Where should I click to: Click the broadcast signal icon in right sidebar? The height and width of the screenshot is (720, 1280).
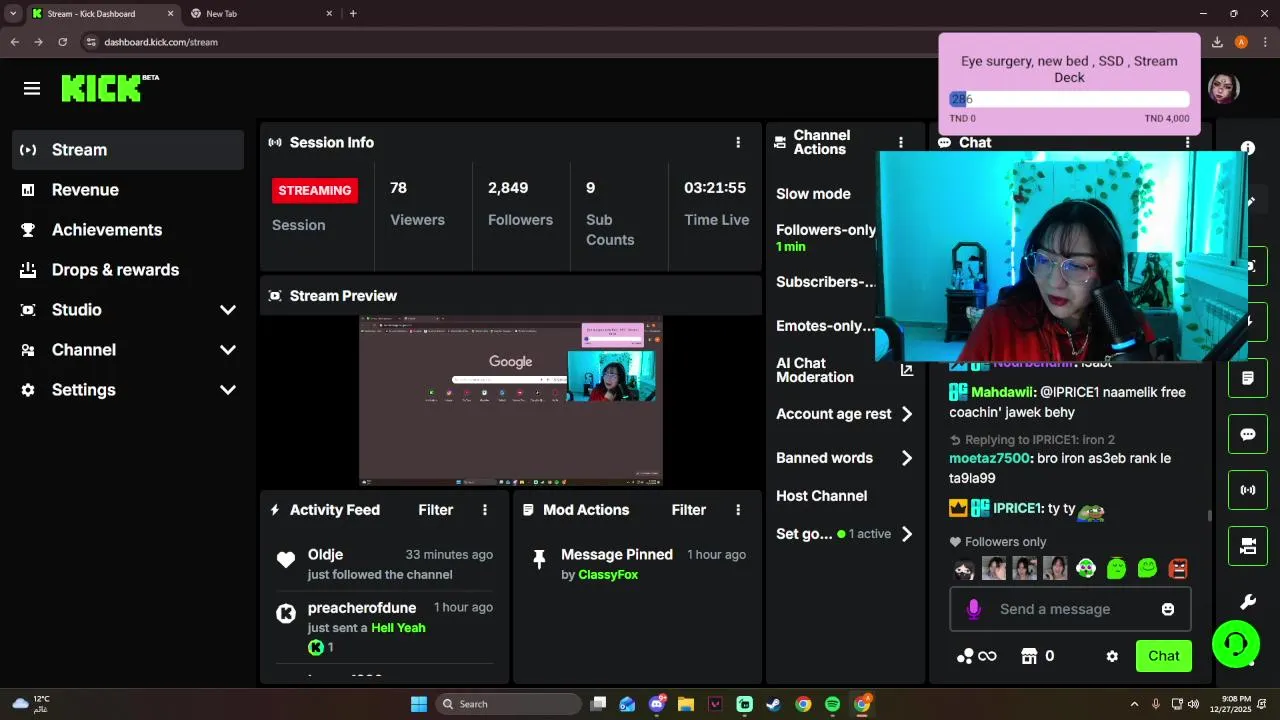click(x=1248, y=490)
